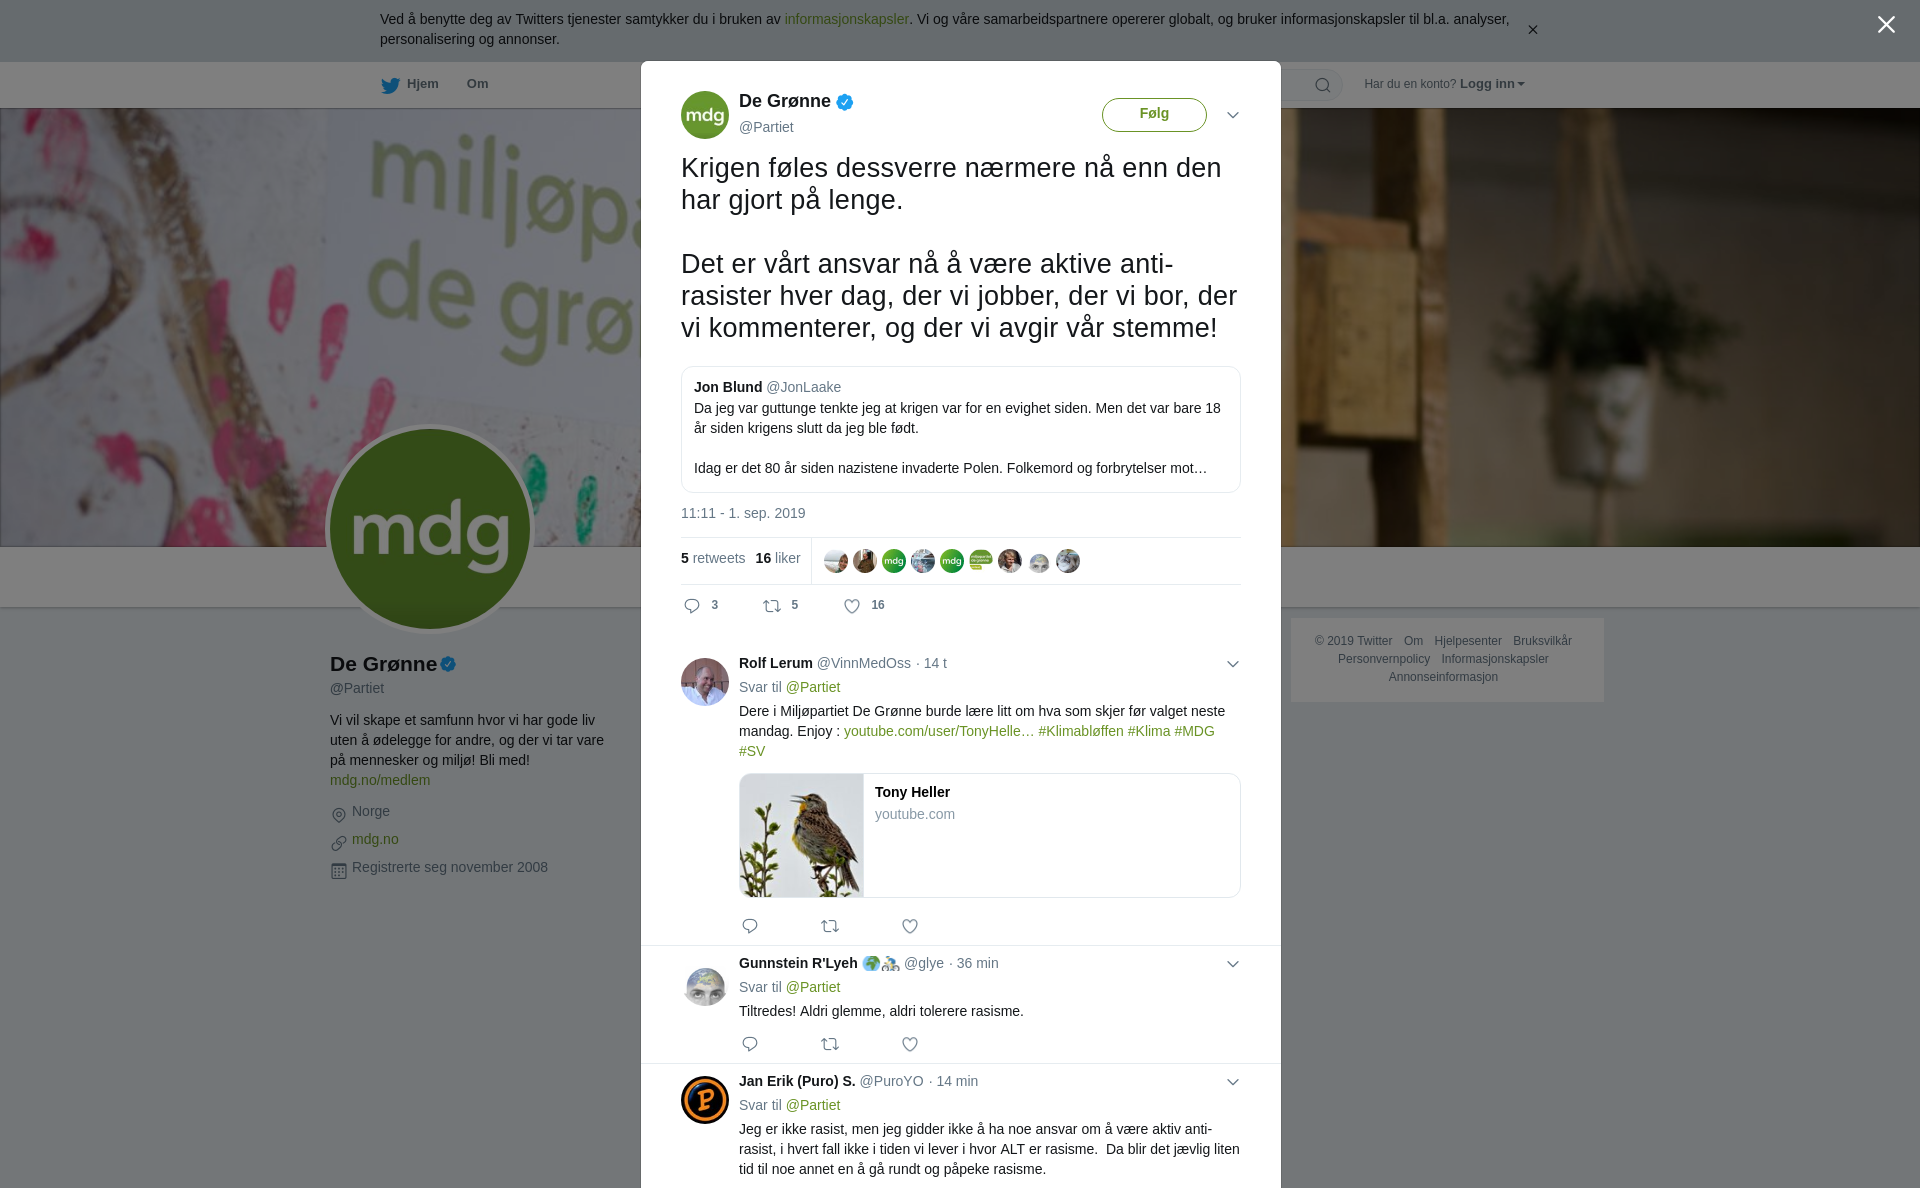Click the search magnifier icon
This screenshot has height=1188, width=1920.
(1323, 85)
